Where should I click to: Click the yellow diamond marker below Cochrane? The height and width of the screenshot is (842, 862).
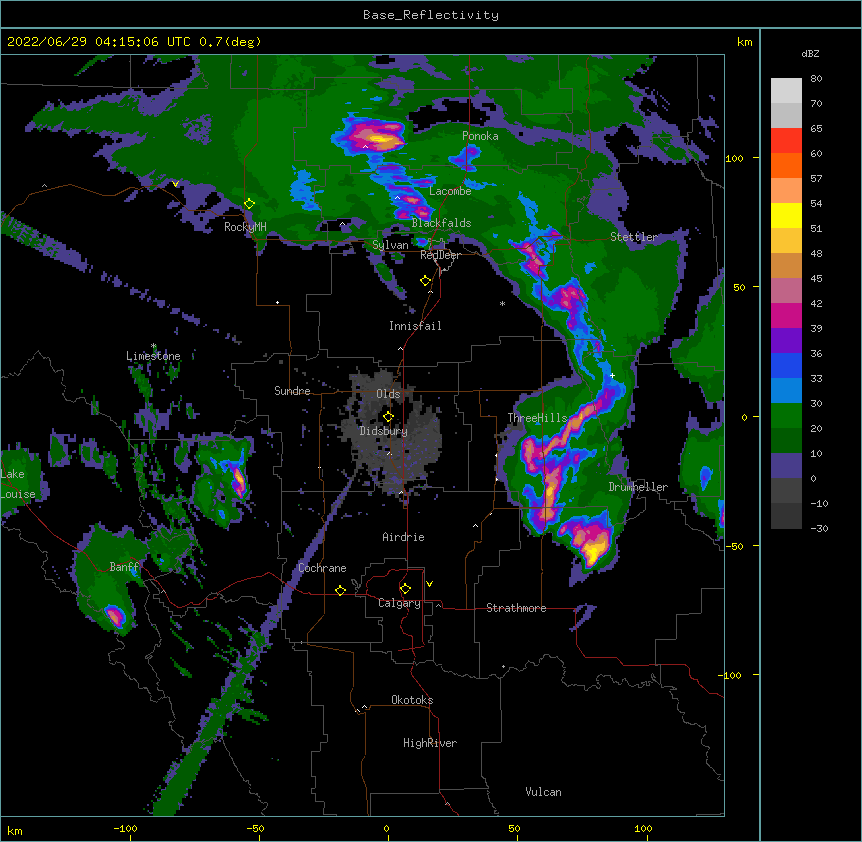point(340,591)
